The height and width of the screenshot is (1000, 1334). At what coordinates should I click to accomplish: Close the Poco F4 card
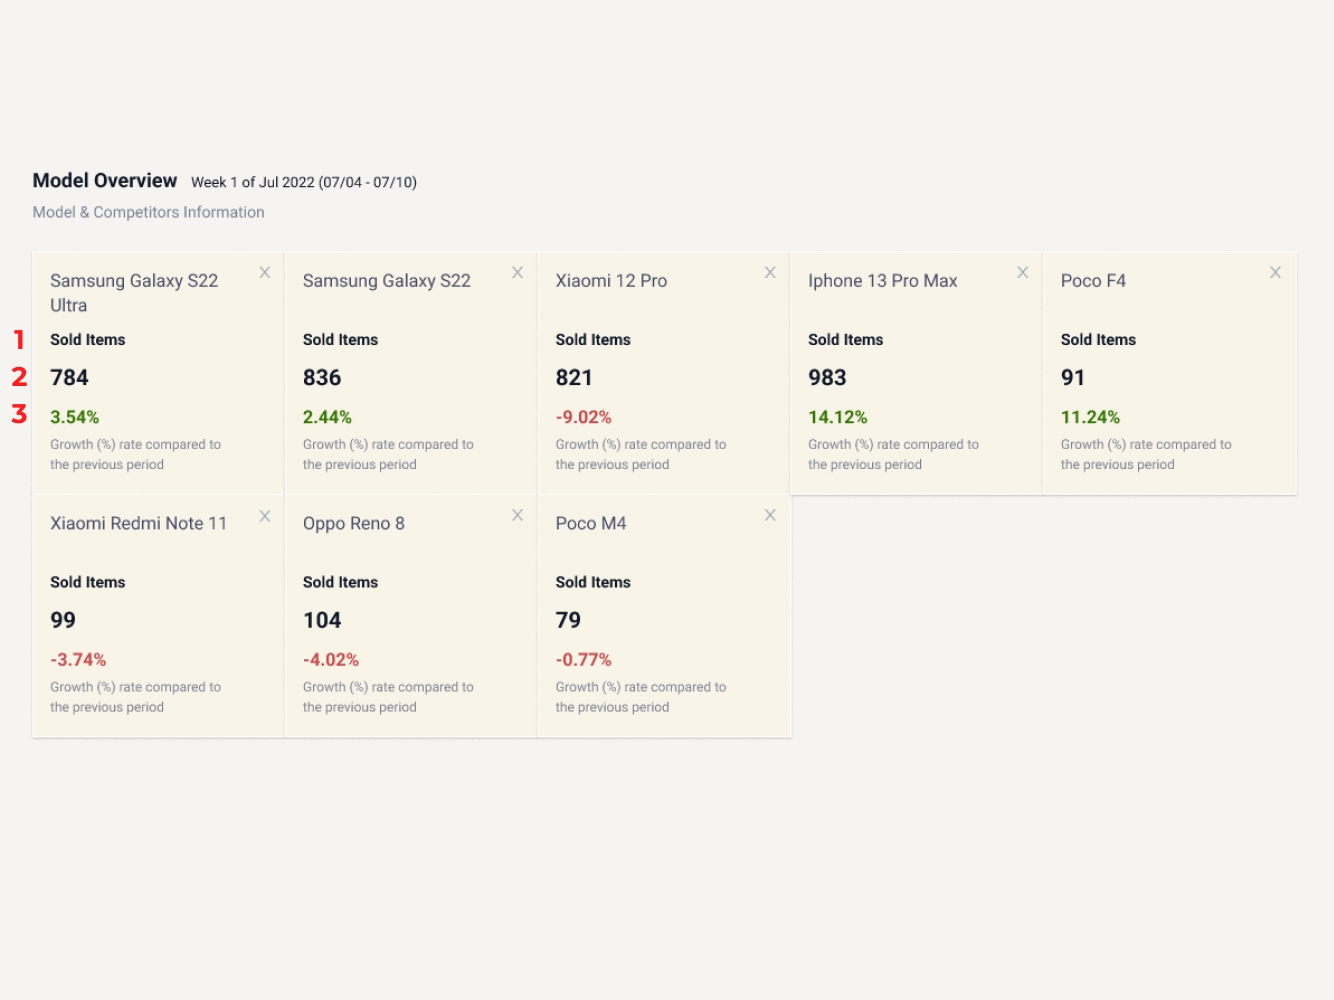tap(1275, 273)
